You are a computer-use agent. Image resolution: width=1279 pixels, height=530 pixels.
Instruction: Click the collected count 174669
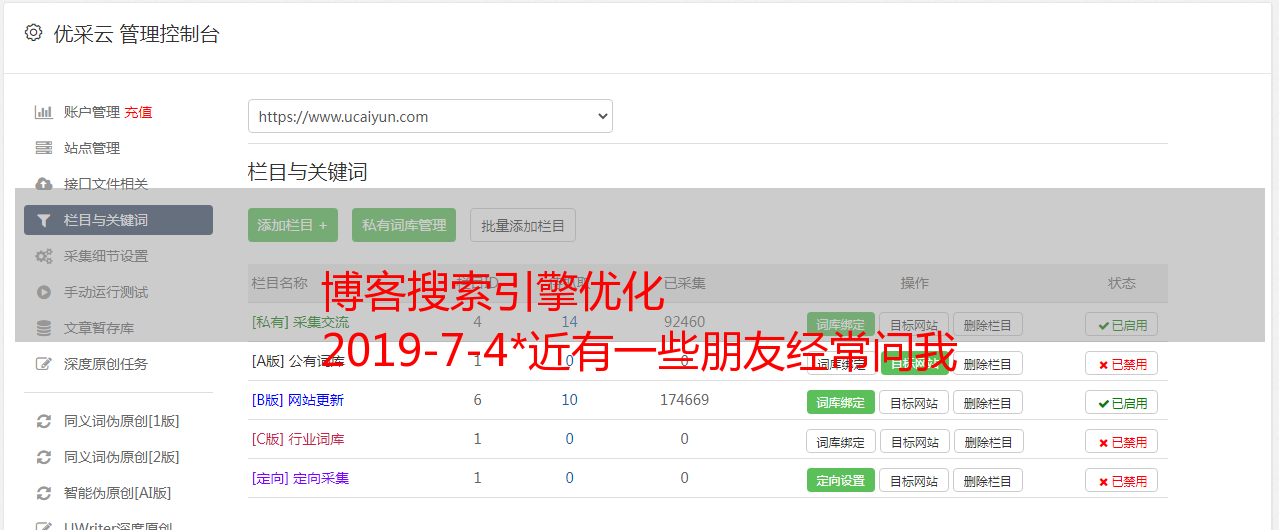click(x=684, y=400)
